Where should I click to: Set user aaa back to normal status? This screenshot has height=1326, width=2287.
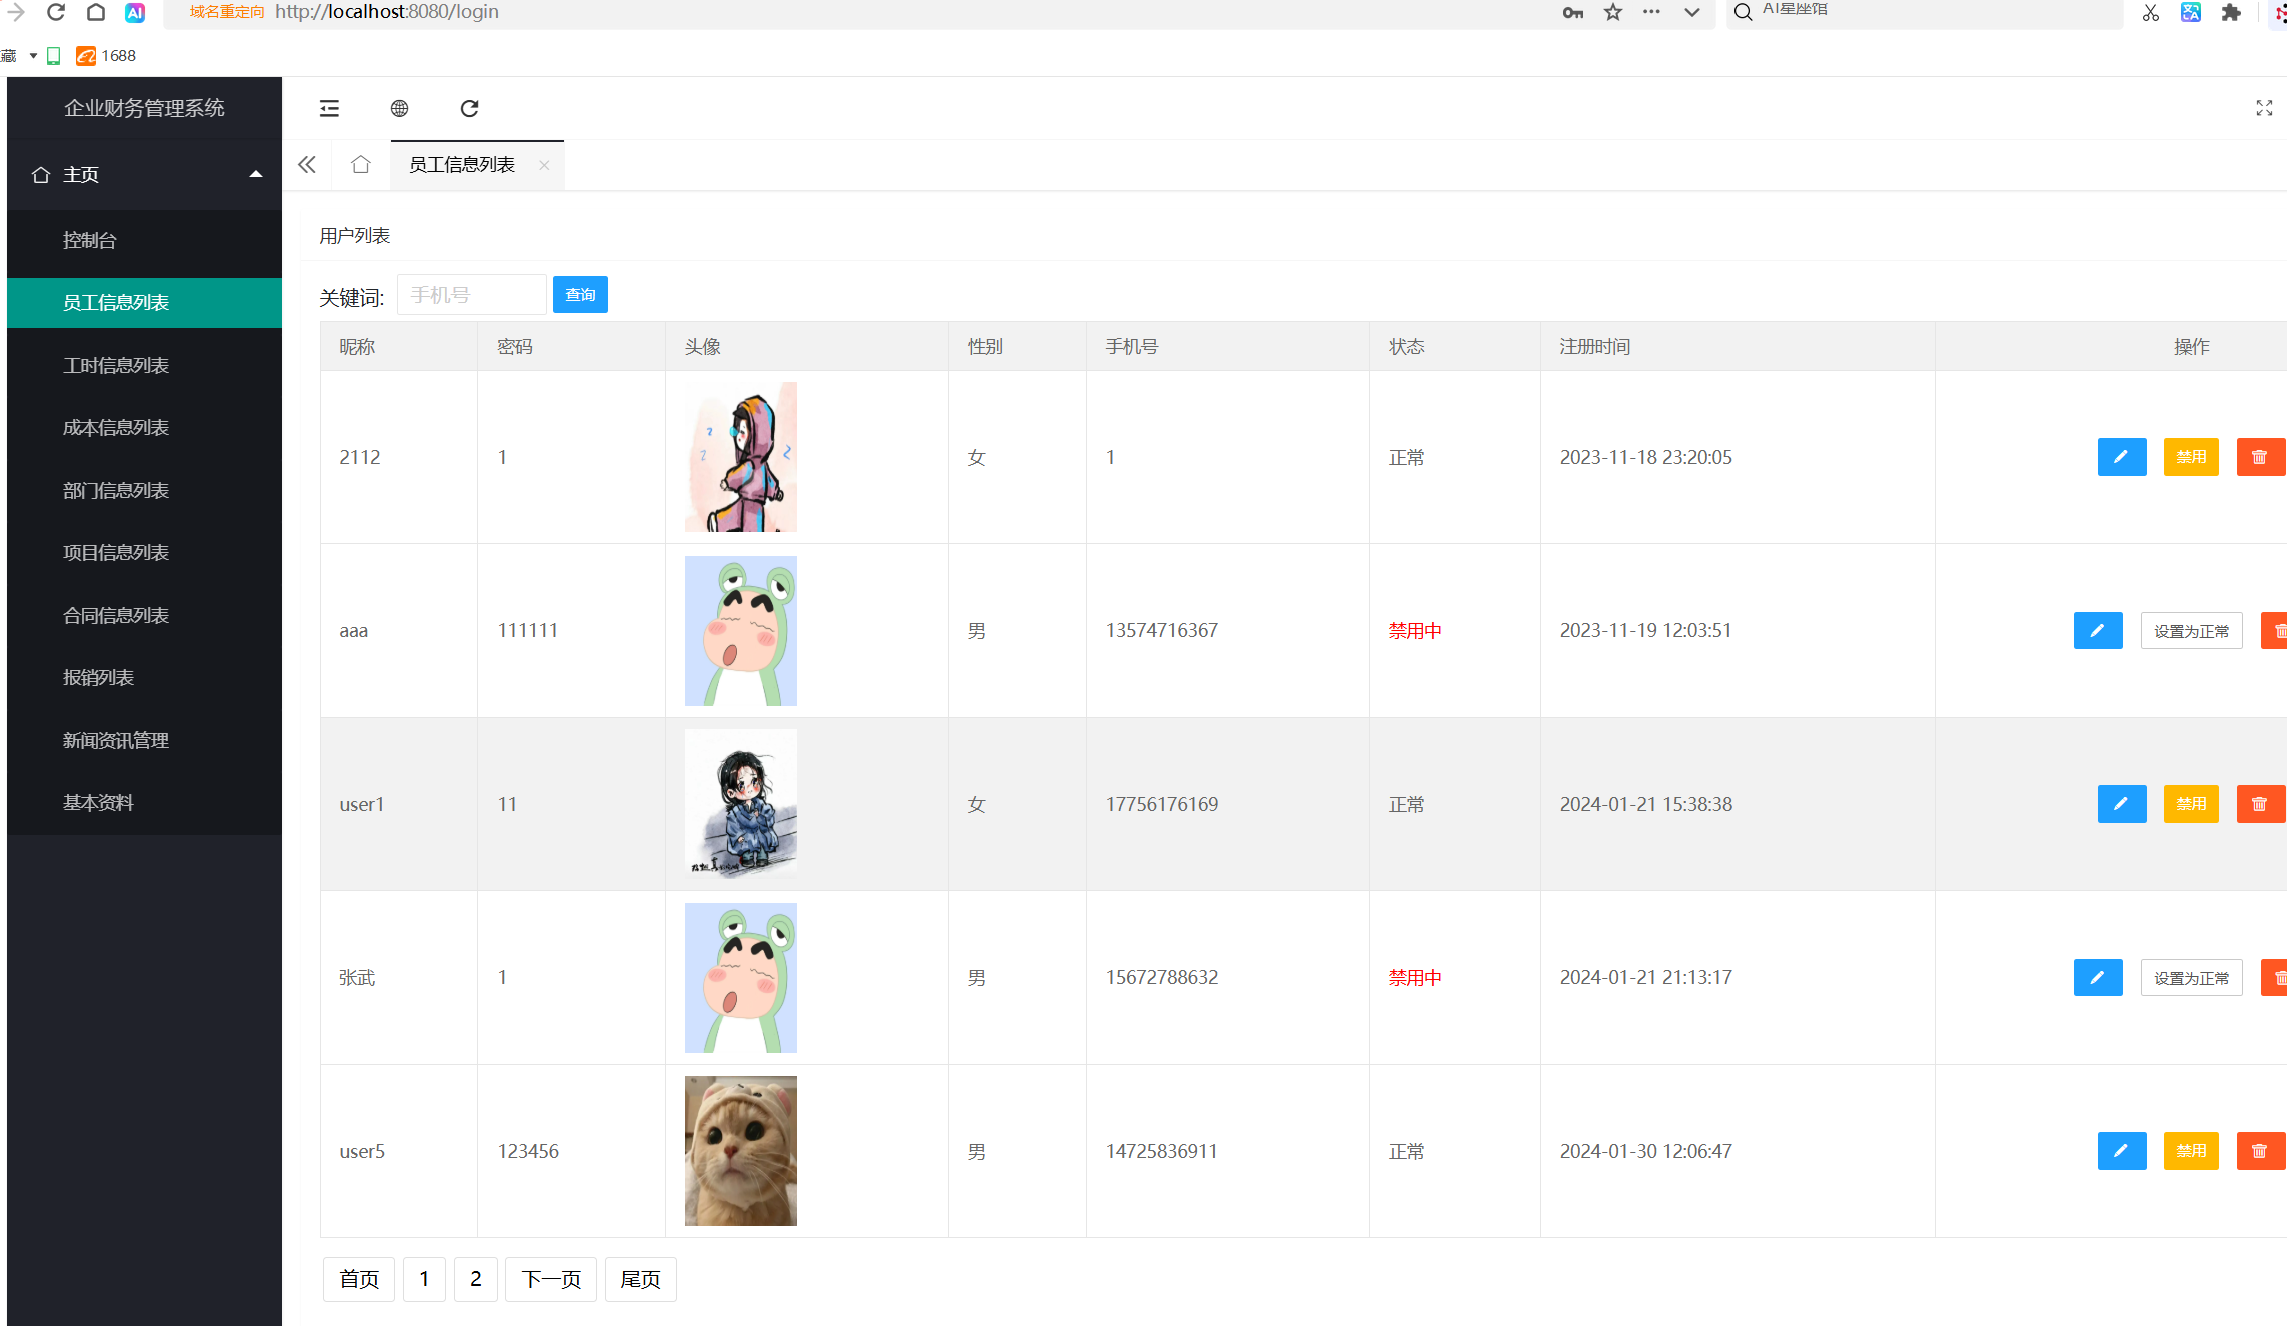(x=2190, y=631)
